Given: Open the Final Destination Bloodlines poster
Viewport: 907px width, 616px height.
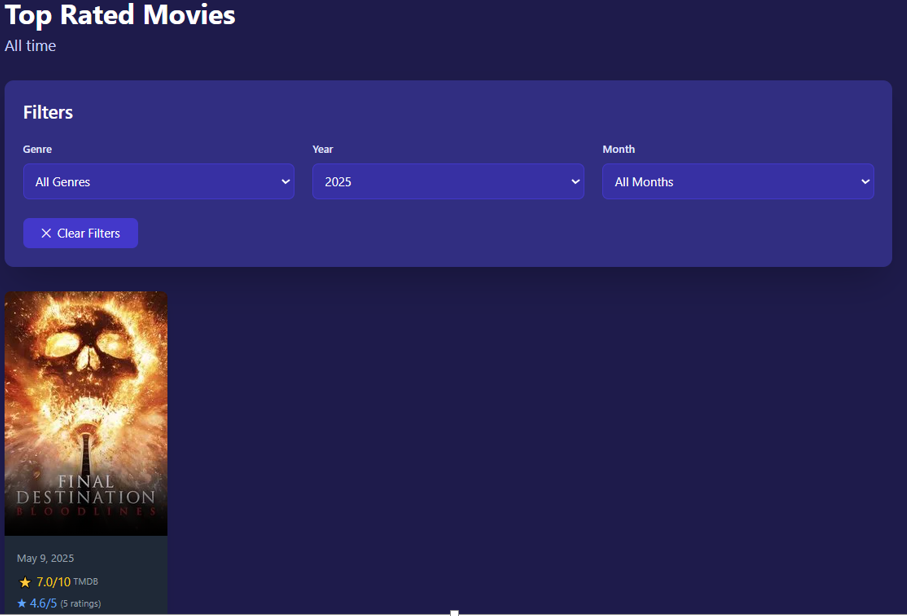Looking at the screenshot, I should 86,414.
